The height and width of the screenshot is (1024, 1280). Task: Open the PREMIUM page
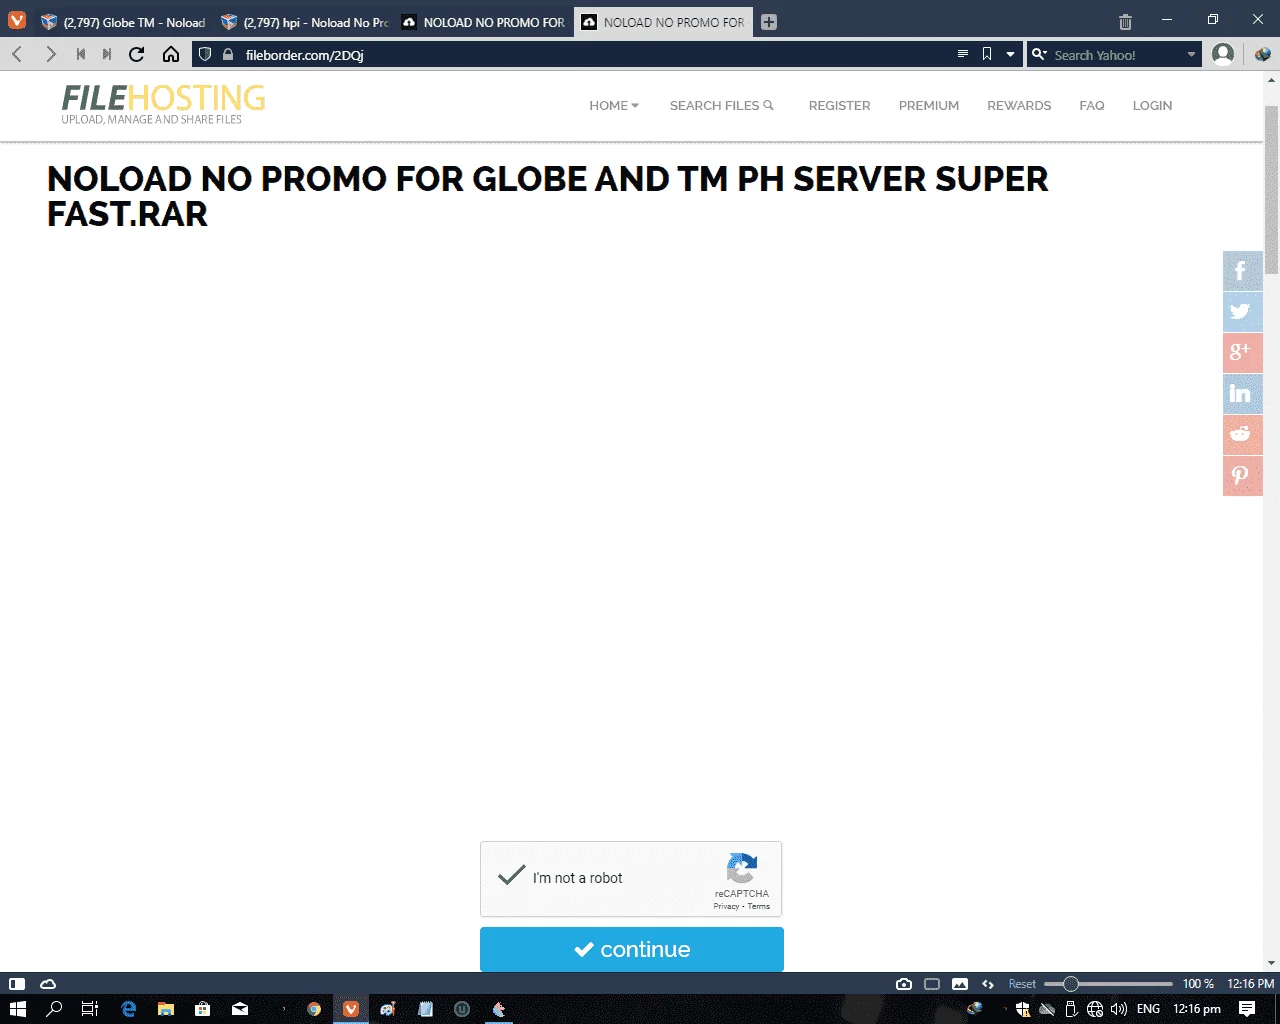tap(928, 105)
